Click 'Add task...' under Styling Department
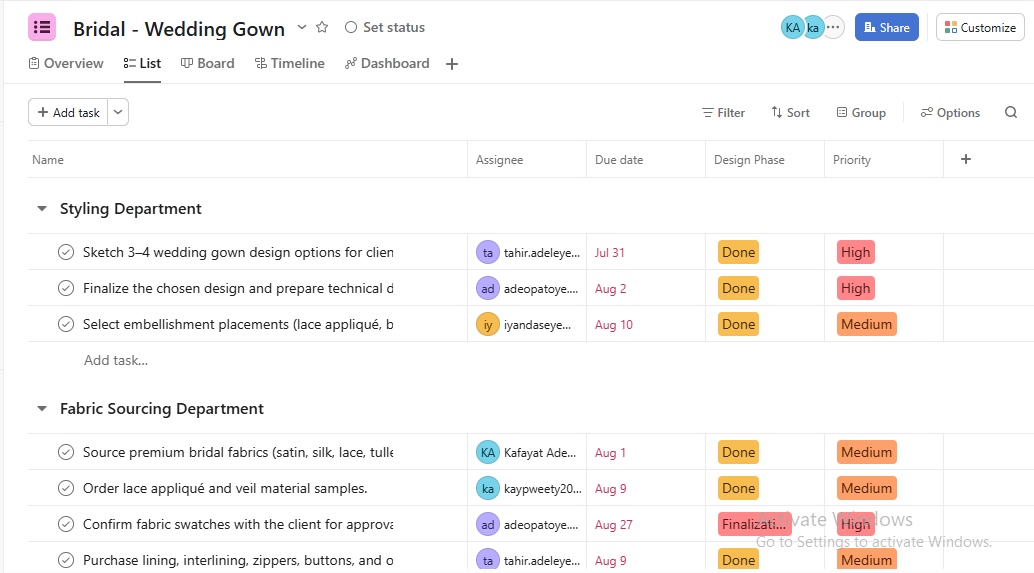The height and width of the screenshot is (573, 1034). [x=116, y=360]
